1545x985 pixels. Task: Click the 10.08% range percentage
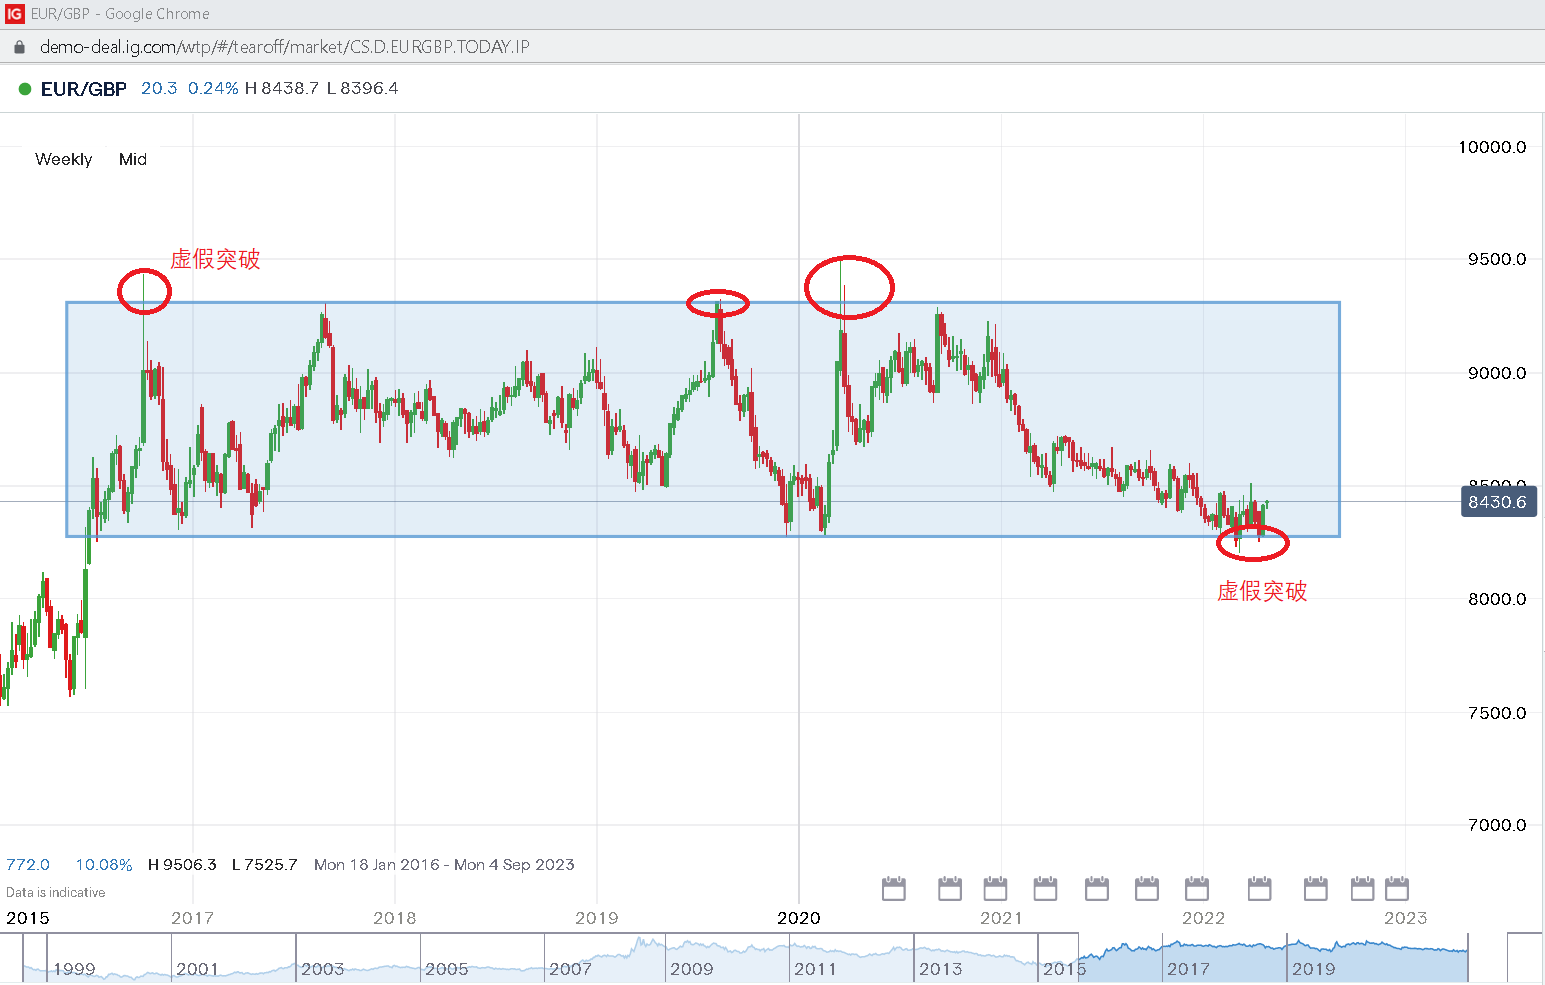(104, 865)
